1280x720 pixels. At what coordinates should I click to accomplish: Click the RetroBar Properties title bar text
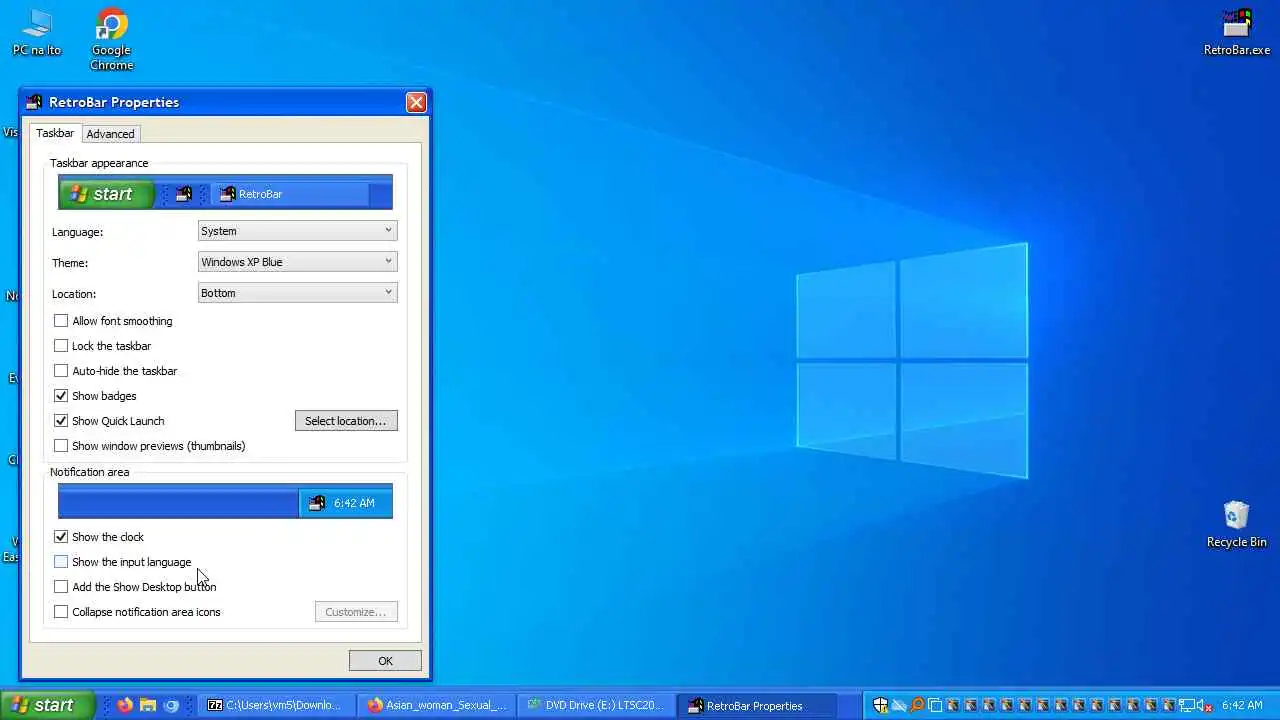(114, 102)
